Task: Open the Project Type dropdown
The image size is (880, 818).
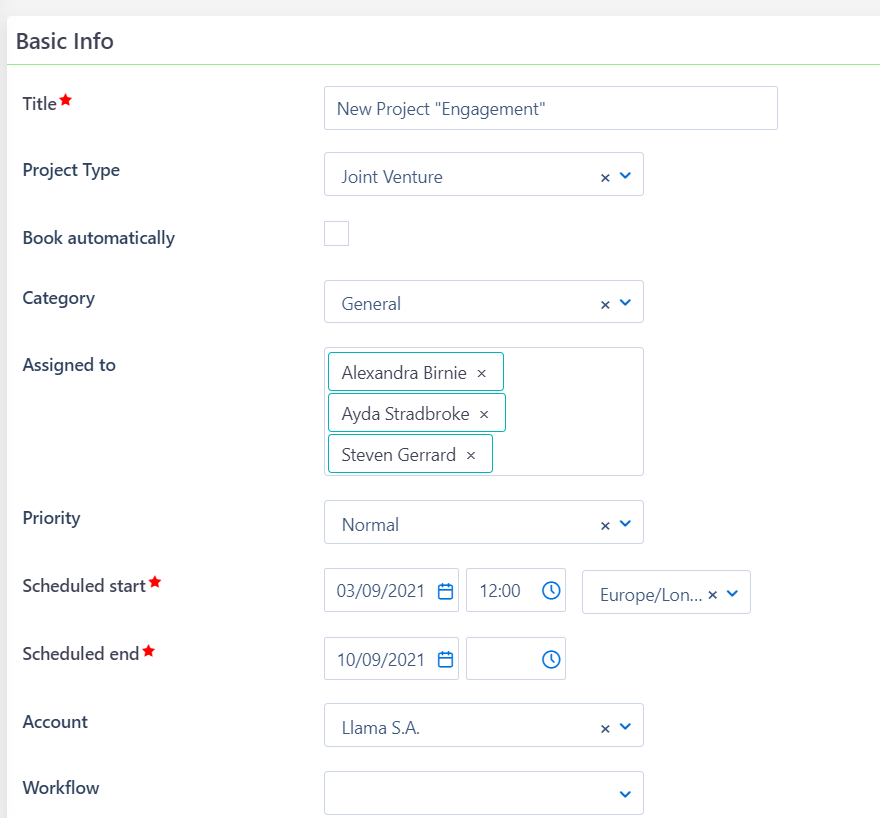Action: pos(626,175)
